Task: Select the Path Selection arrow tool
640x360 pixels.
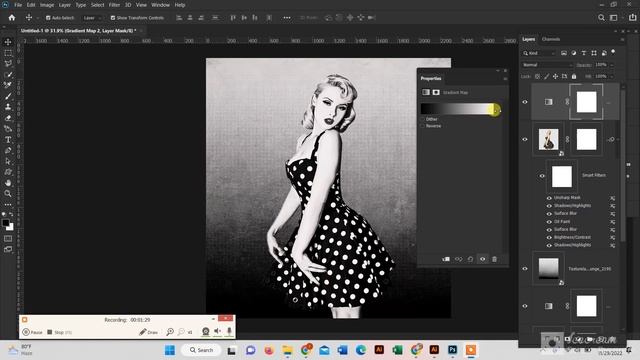Action: 8,161
